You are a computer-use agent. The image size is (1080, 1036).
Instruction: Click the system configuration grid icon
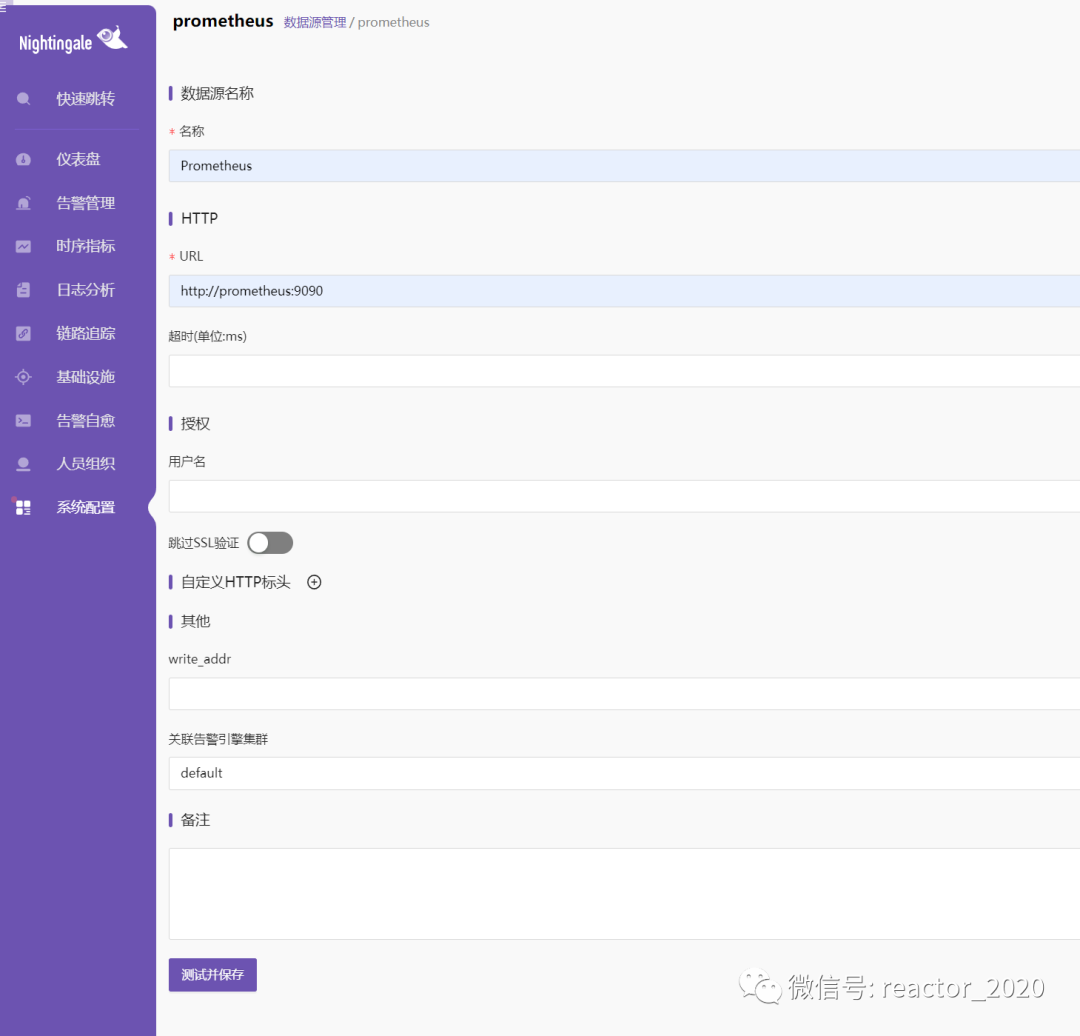click(23, 508)
